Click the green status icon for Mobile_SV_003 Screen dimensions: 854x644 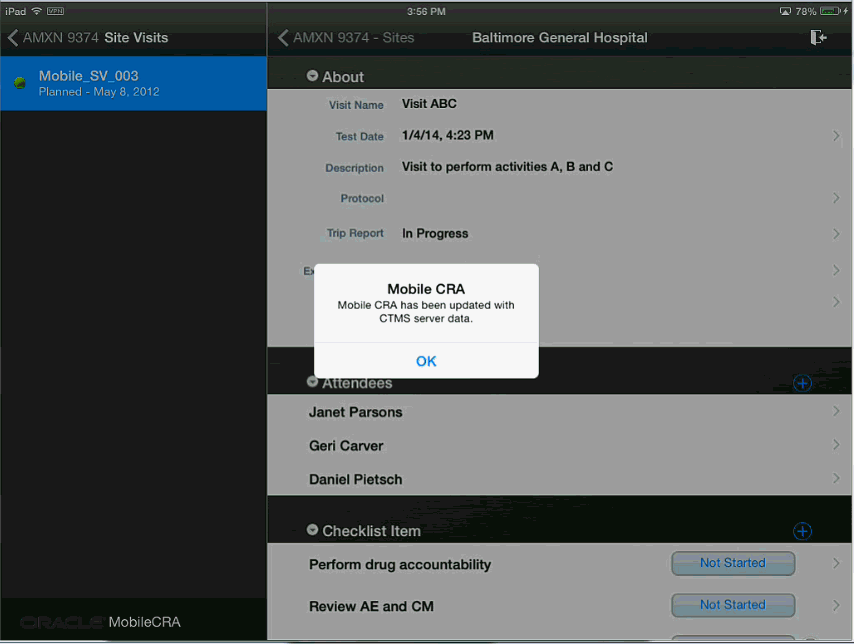(x=20, y=83)
